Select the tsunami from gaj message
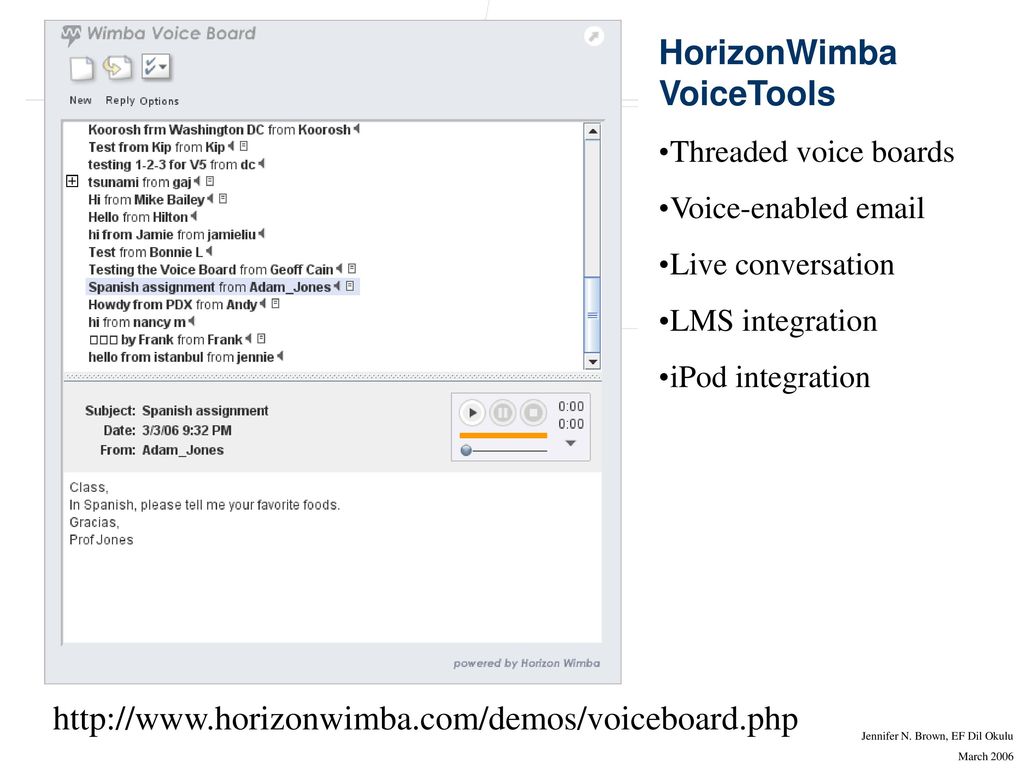The width and height of the screenshot is (1024, 768). tap(151, 182)
